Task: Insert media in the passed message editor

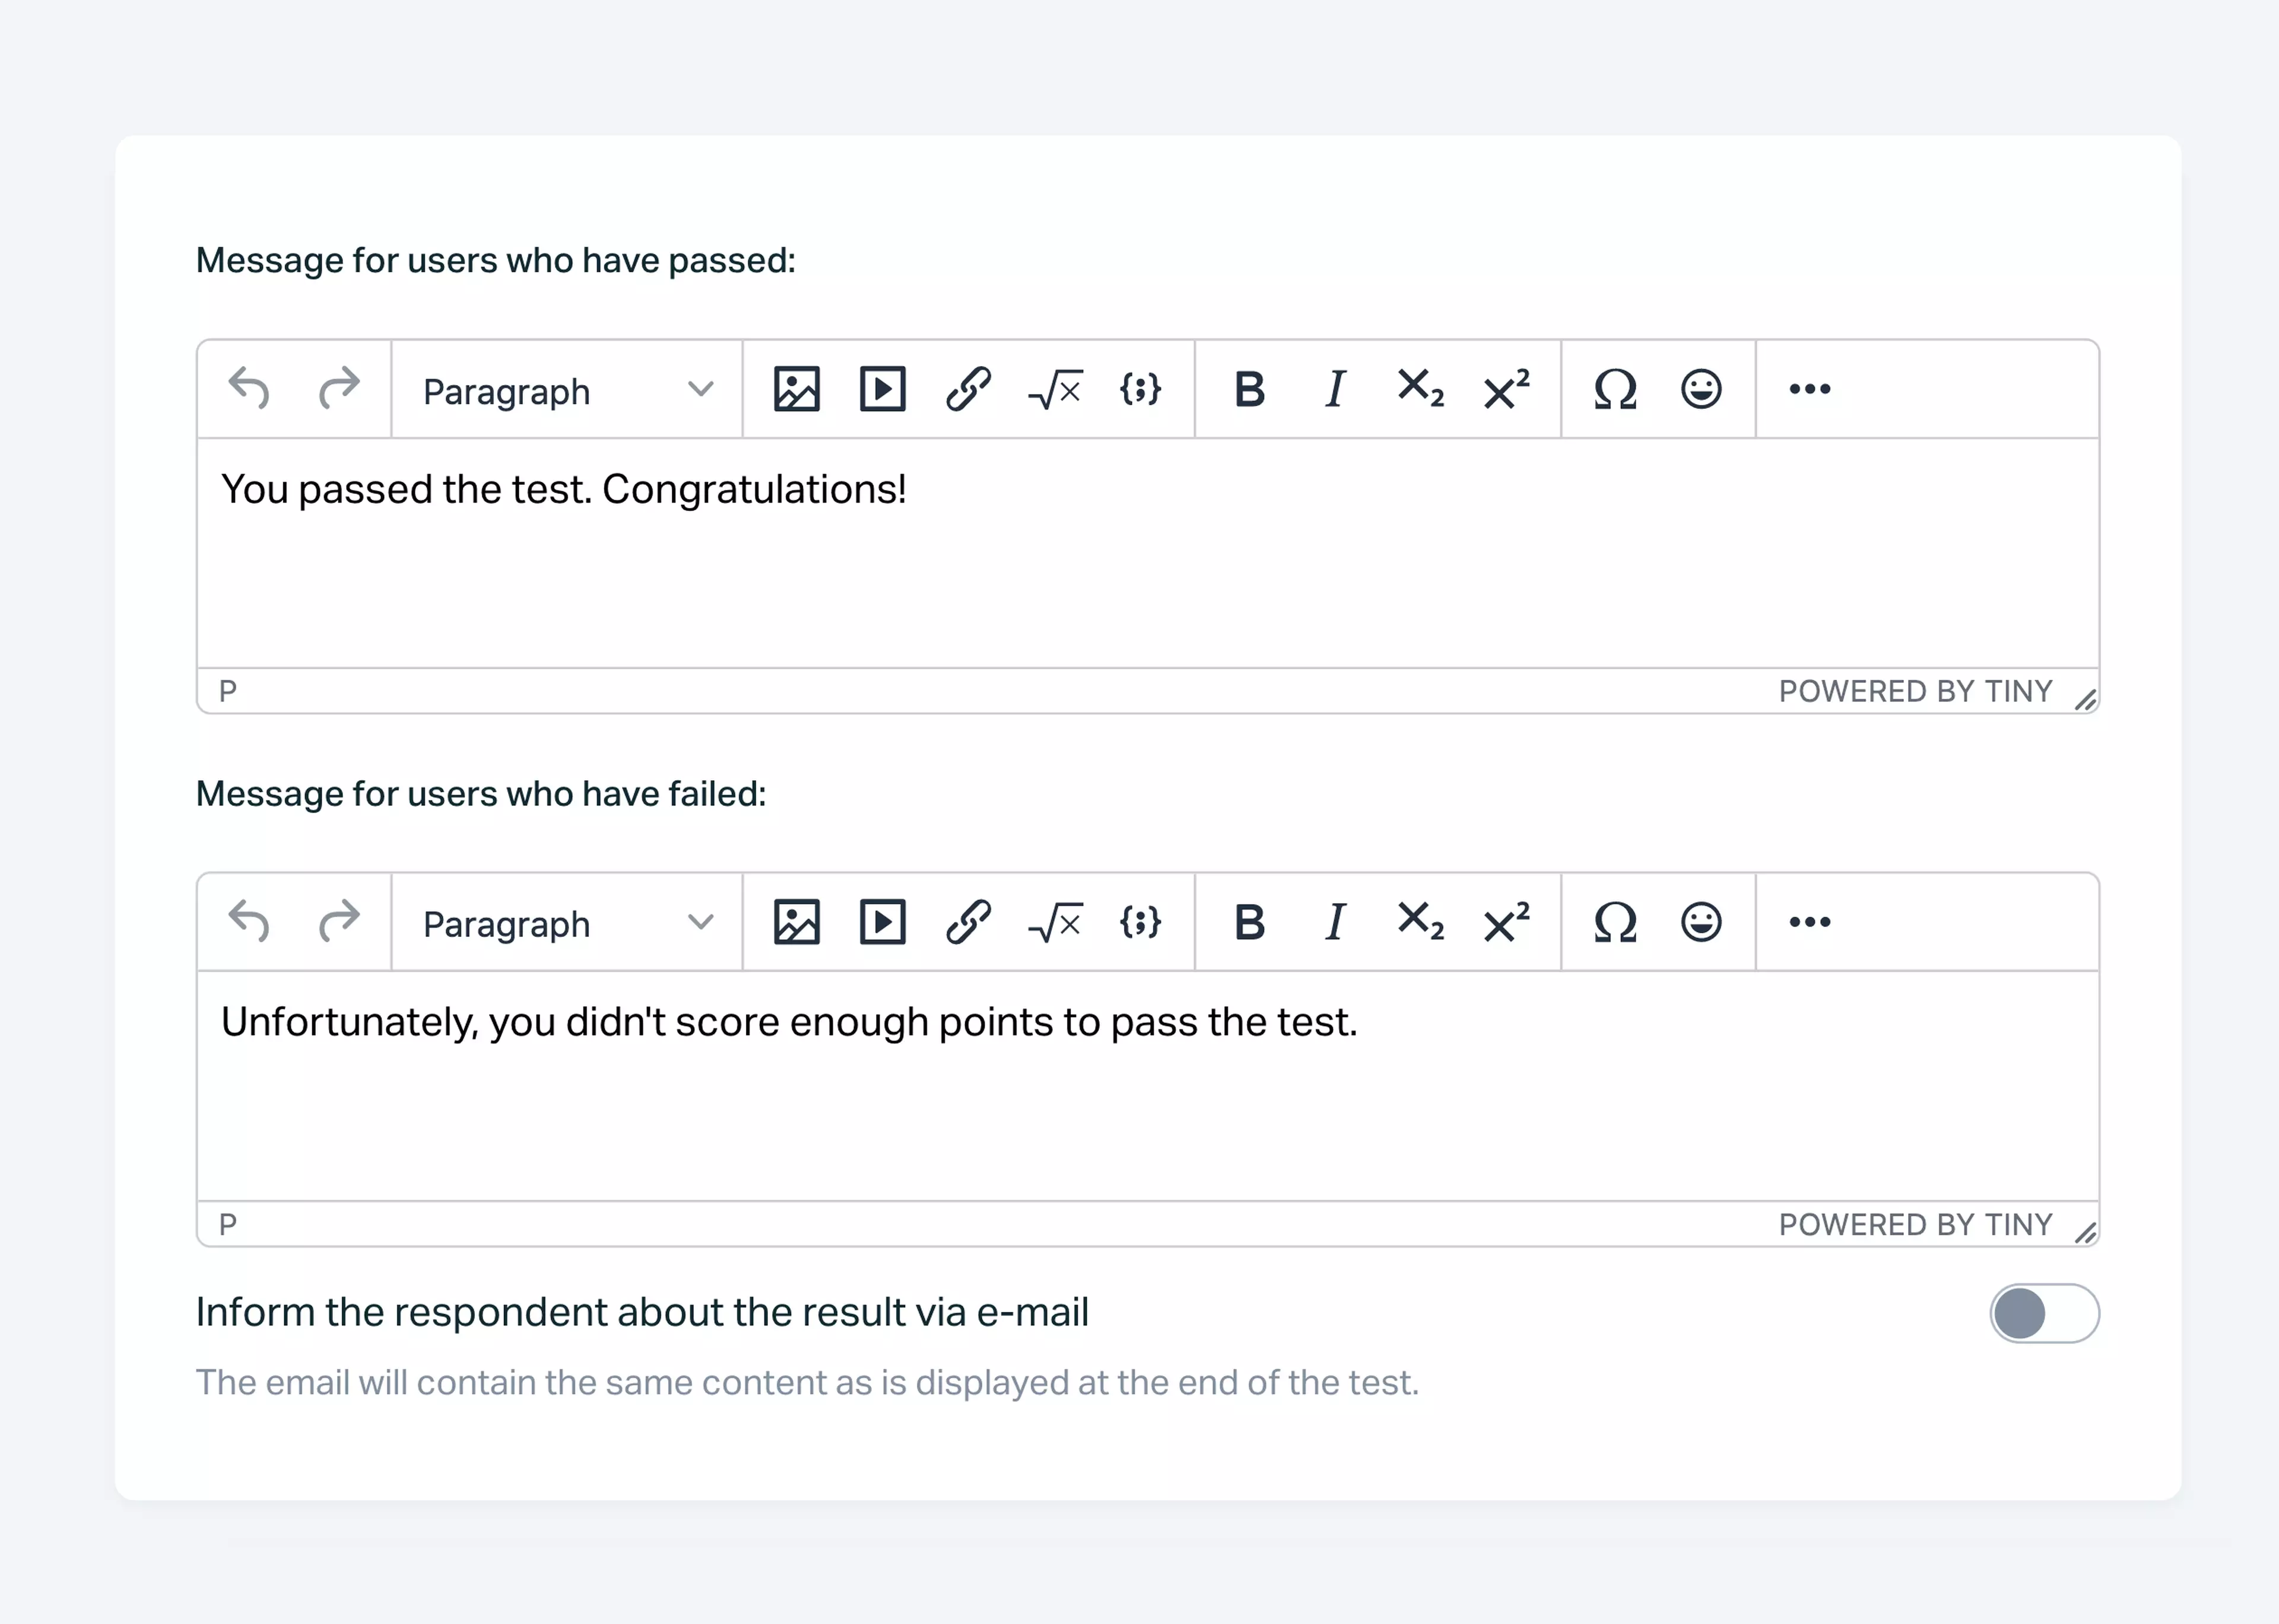Action: click(x=882, y=389)
